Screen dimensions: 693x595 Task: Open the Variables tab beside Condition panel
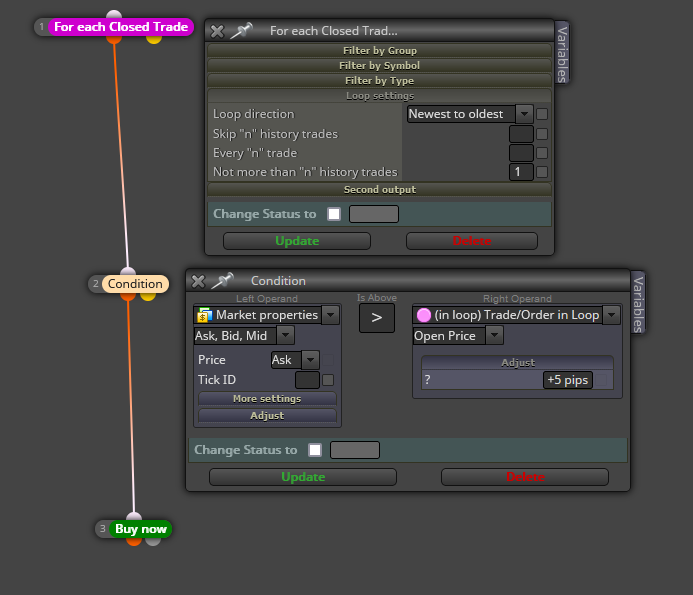tap(638, 303)
